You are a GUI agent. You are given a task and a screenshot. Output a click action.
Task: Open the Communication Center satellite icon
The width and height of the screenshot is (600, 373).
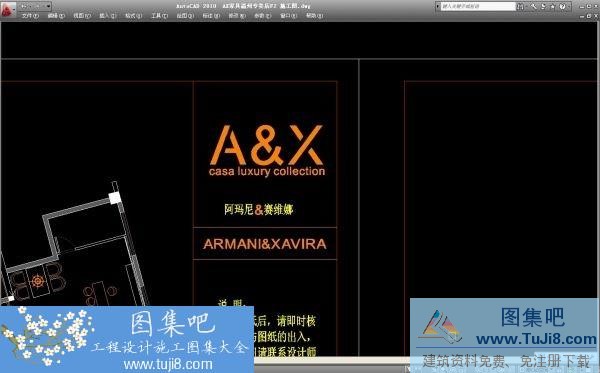click(x=543, y=7)
